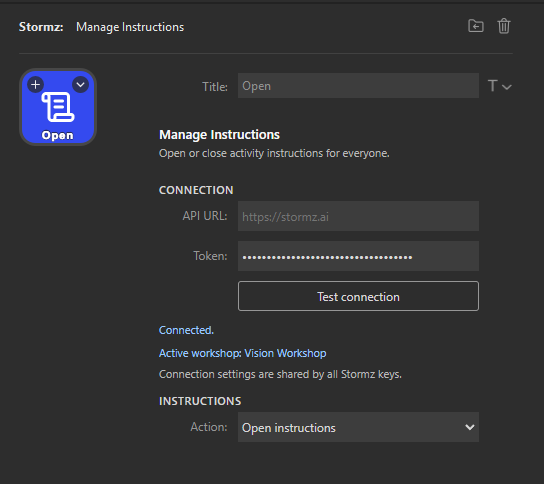This screenshot has height=484, width=544.
Task: Click the CONNECTION section heading
Action: (196, 190)
